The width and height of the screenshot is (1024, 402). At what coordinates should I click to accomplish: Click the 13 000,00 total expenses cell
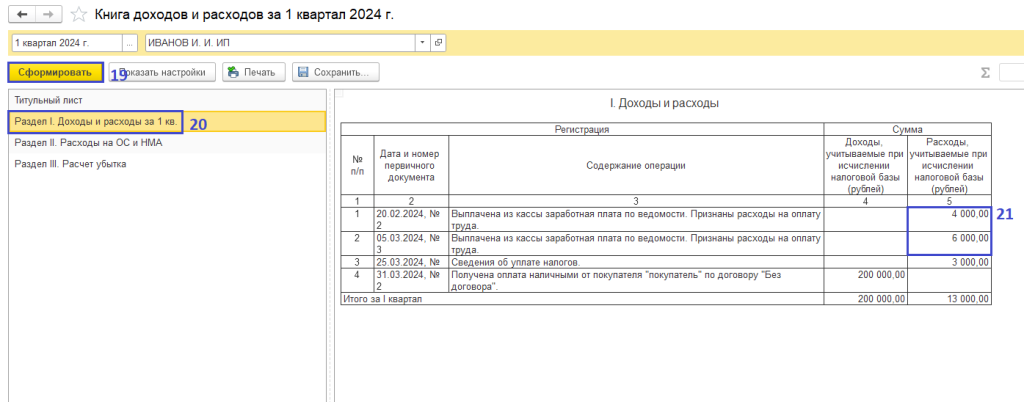[950, 299]
